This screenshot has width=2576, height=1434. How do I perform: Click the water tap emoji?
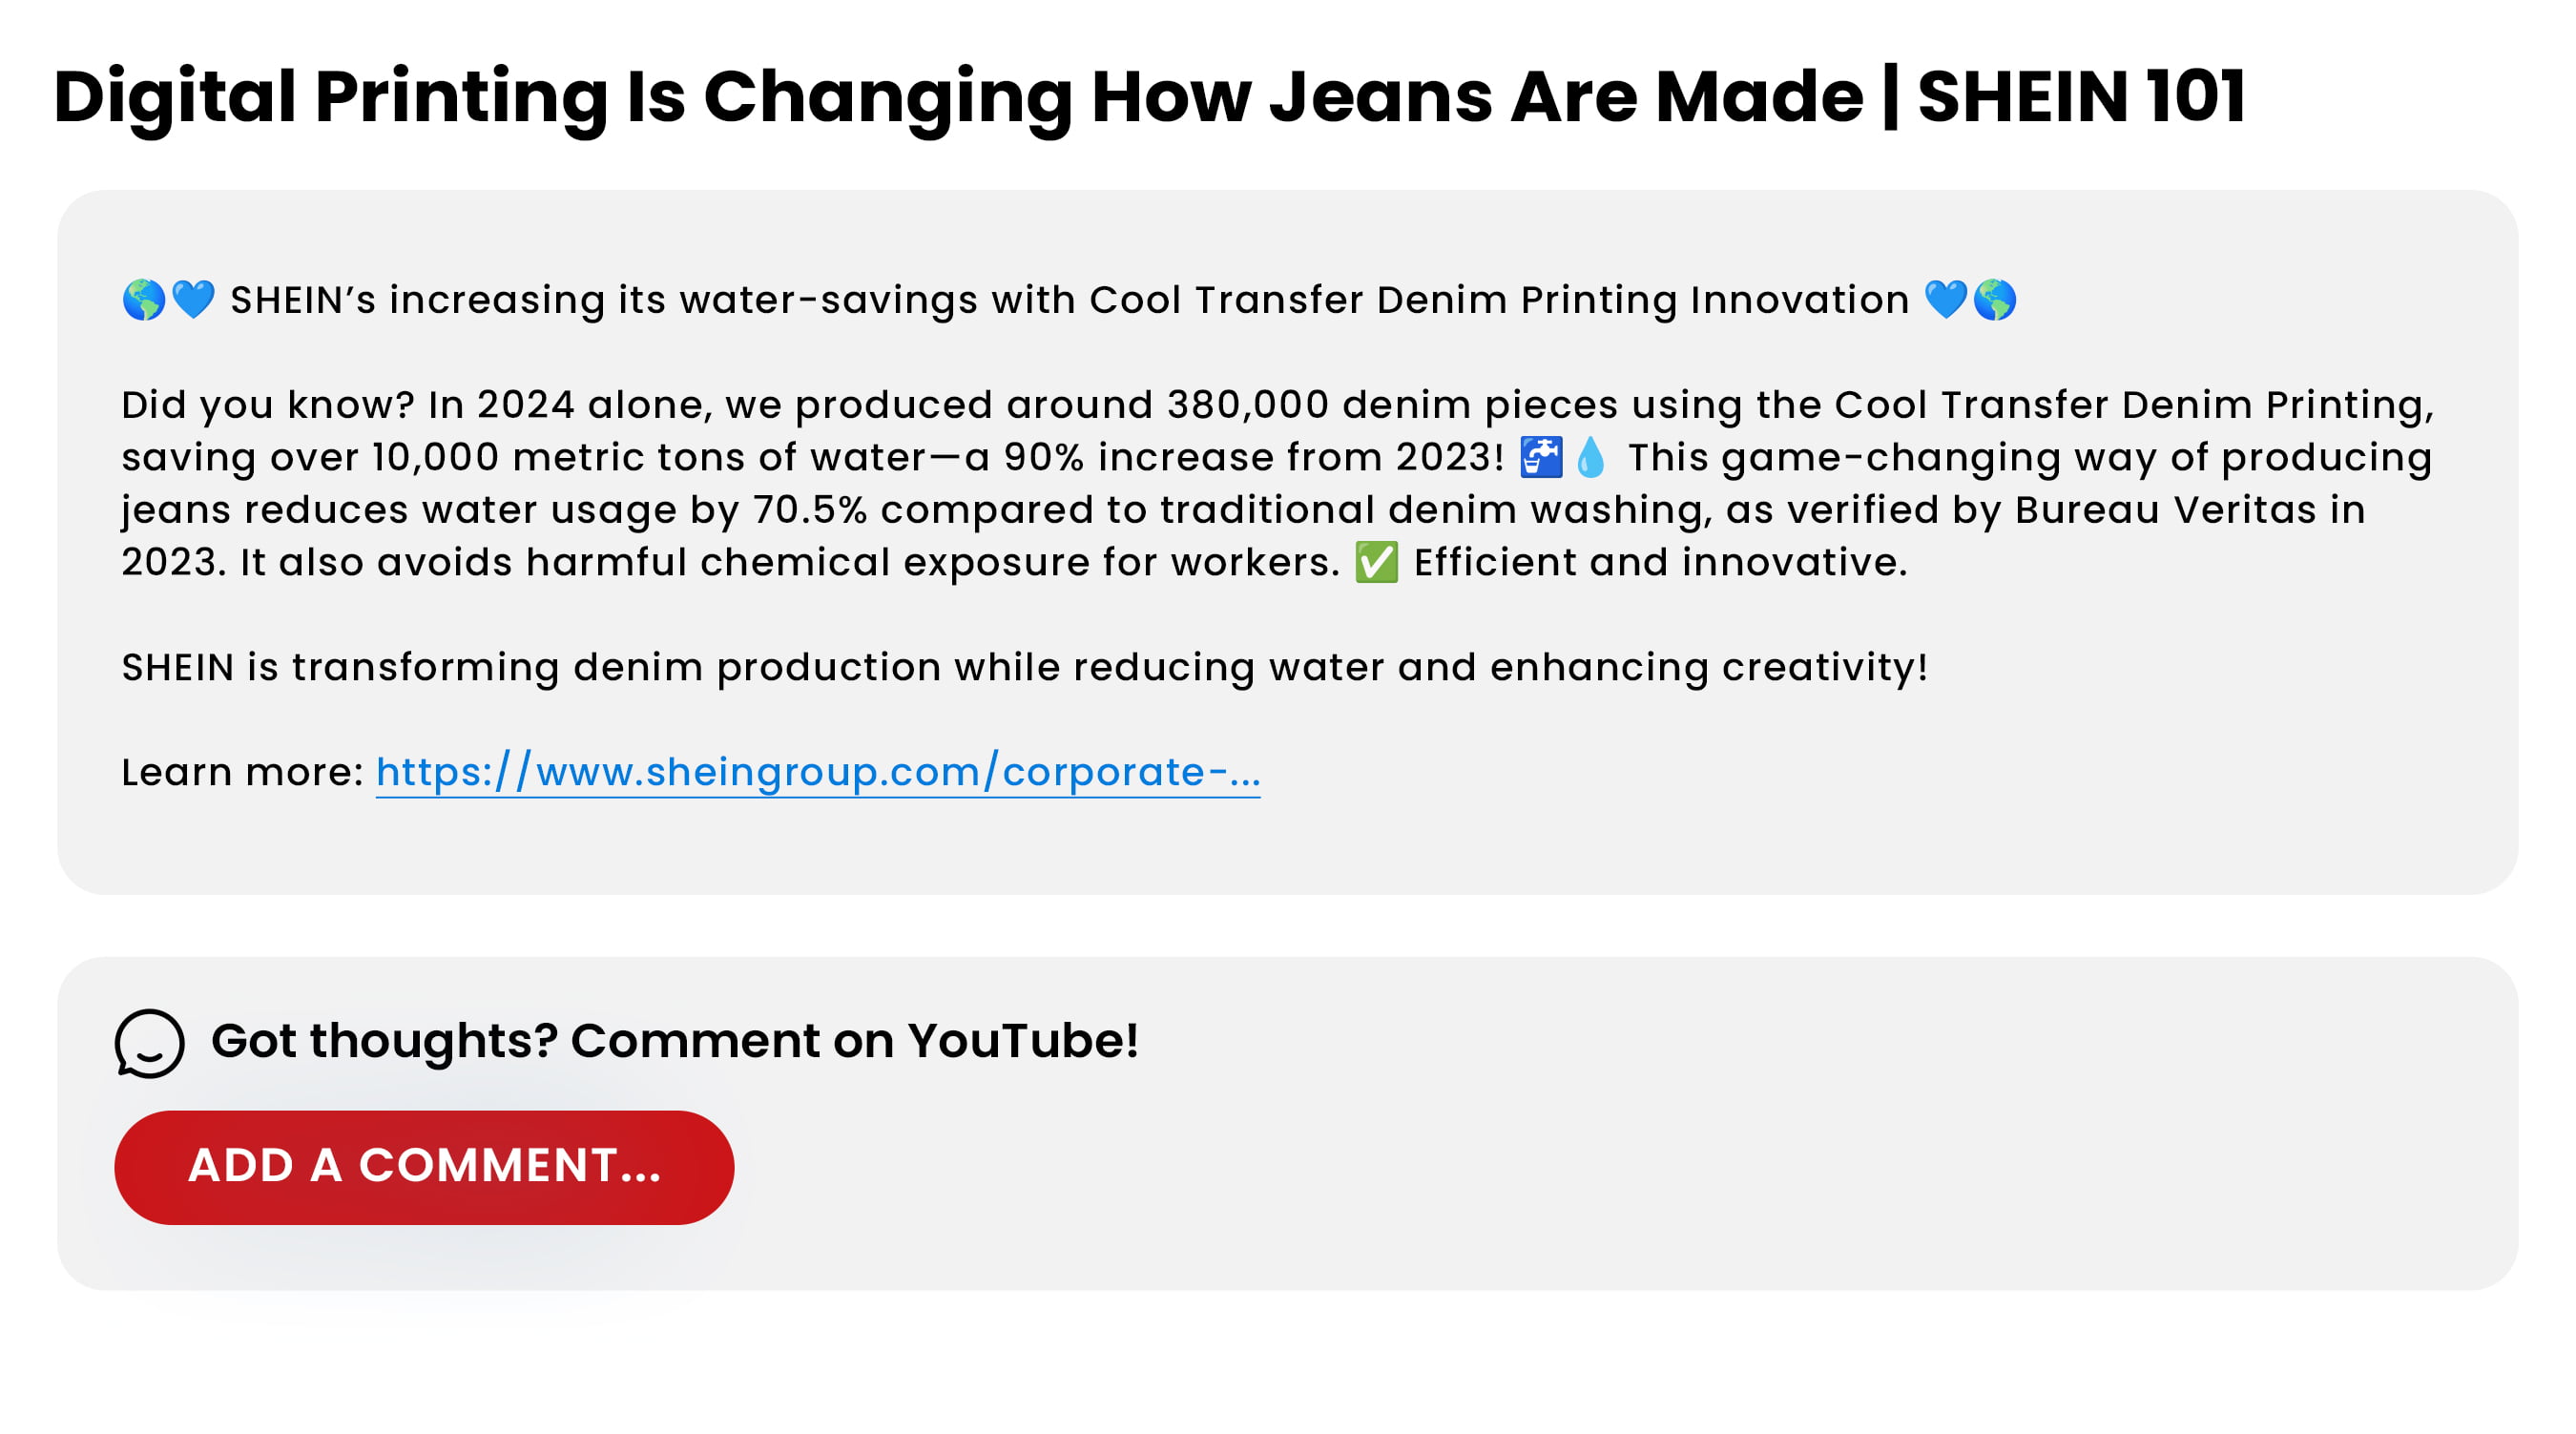(1541, 458)
